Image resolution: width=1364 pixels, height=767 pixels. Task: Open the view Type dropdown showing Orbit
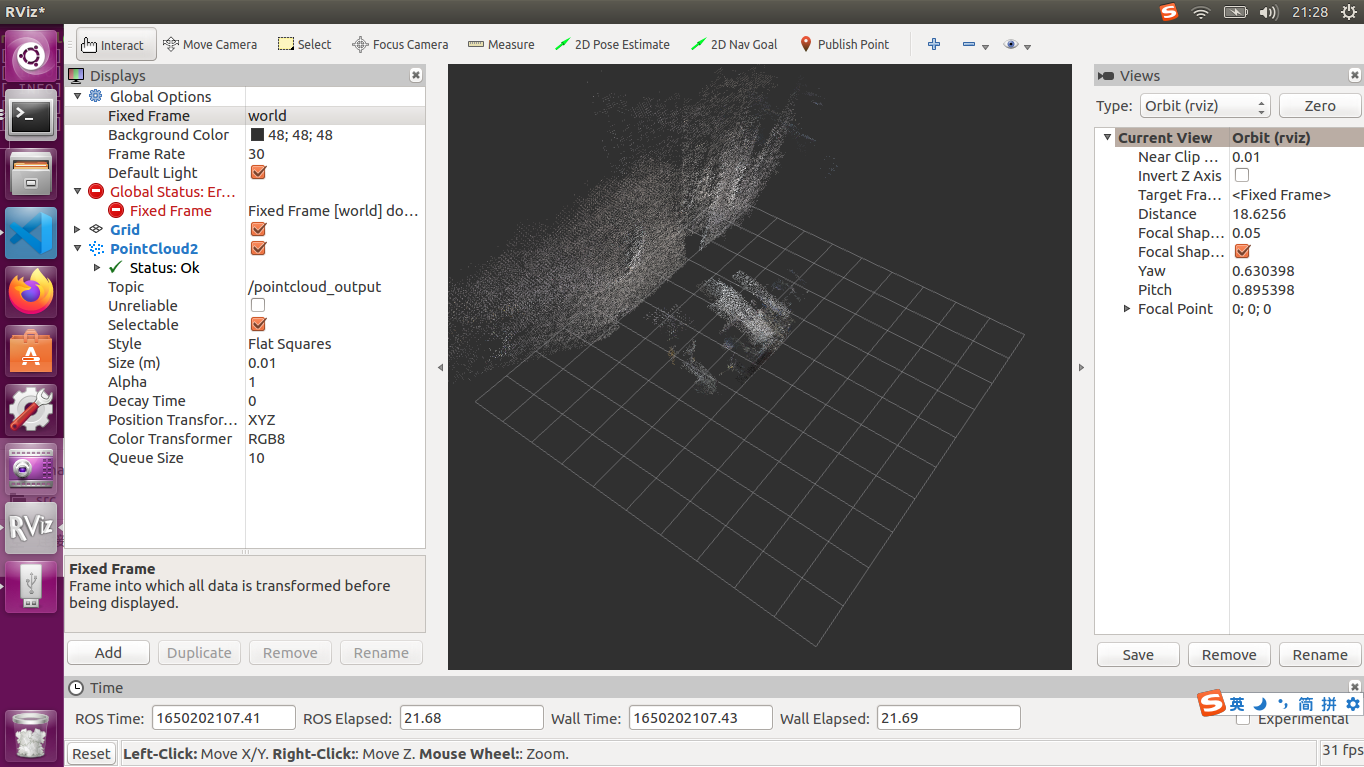(1204, 105)
